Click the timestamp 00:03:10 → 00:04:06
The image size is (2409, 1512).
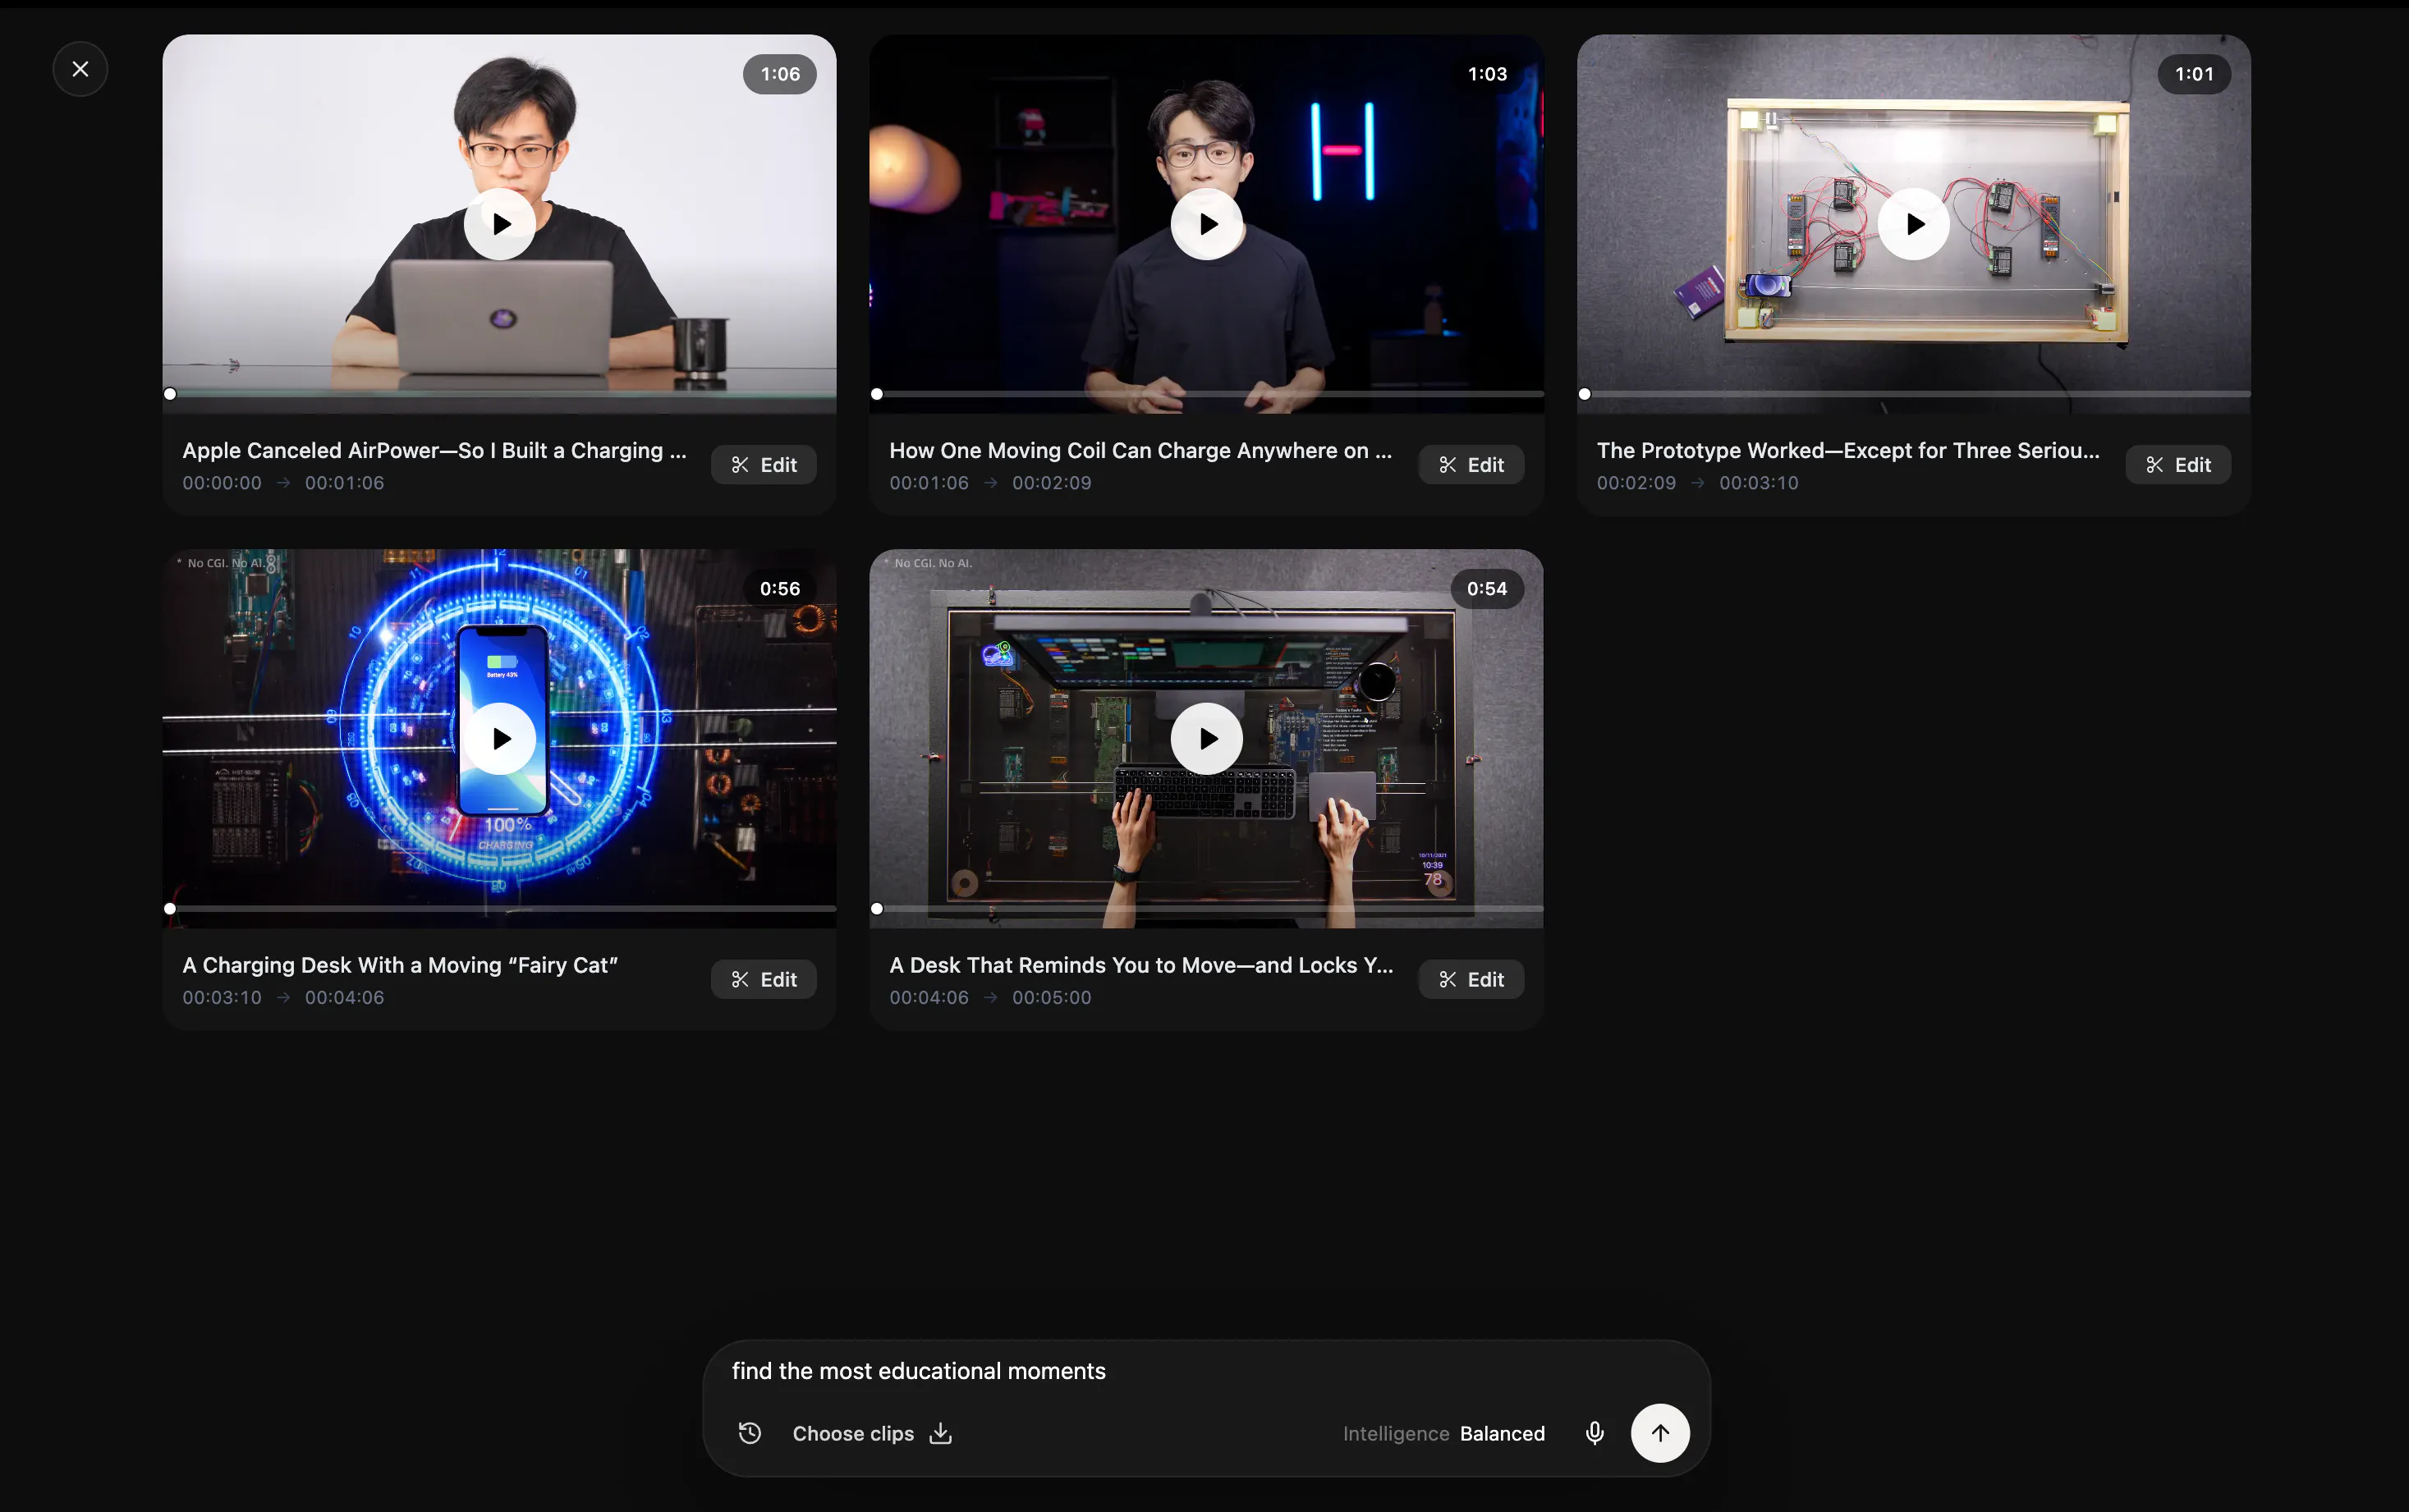point(283,998)
